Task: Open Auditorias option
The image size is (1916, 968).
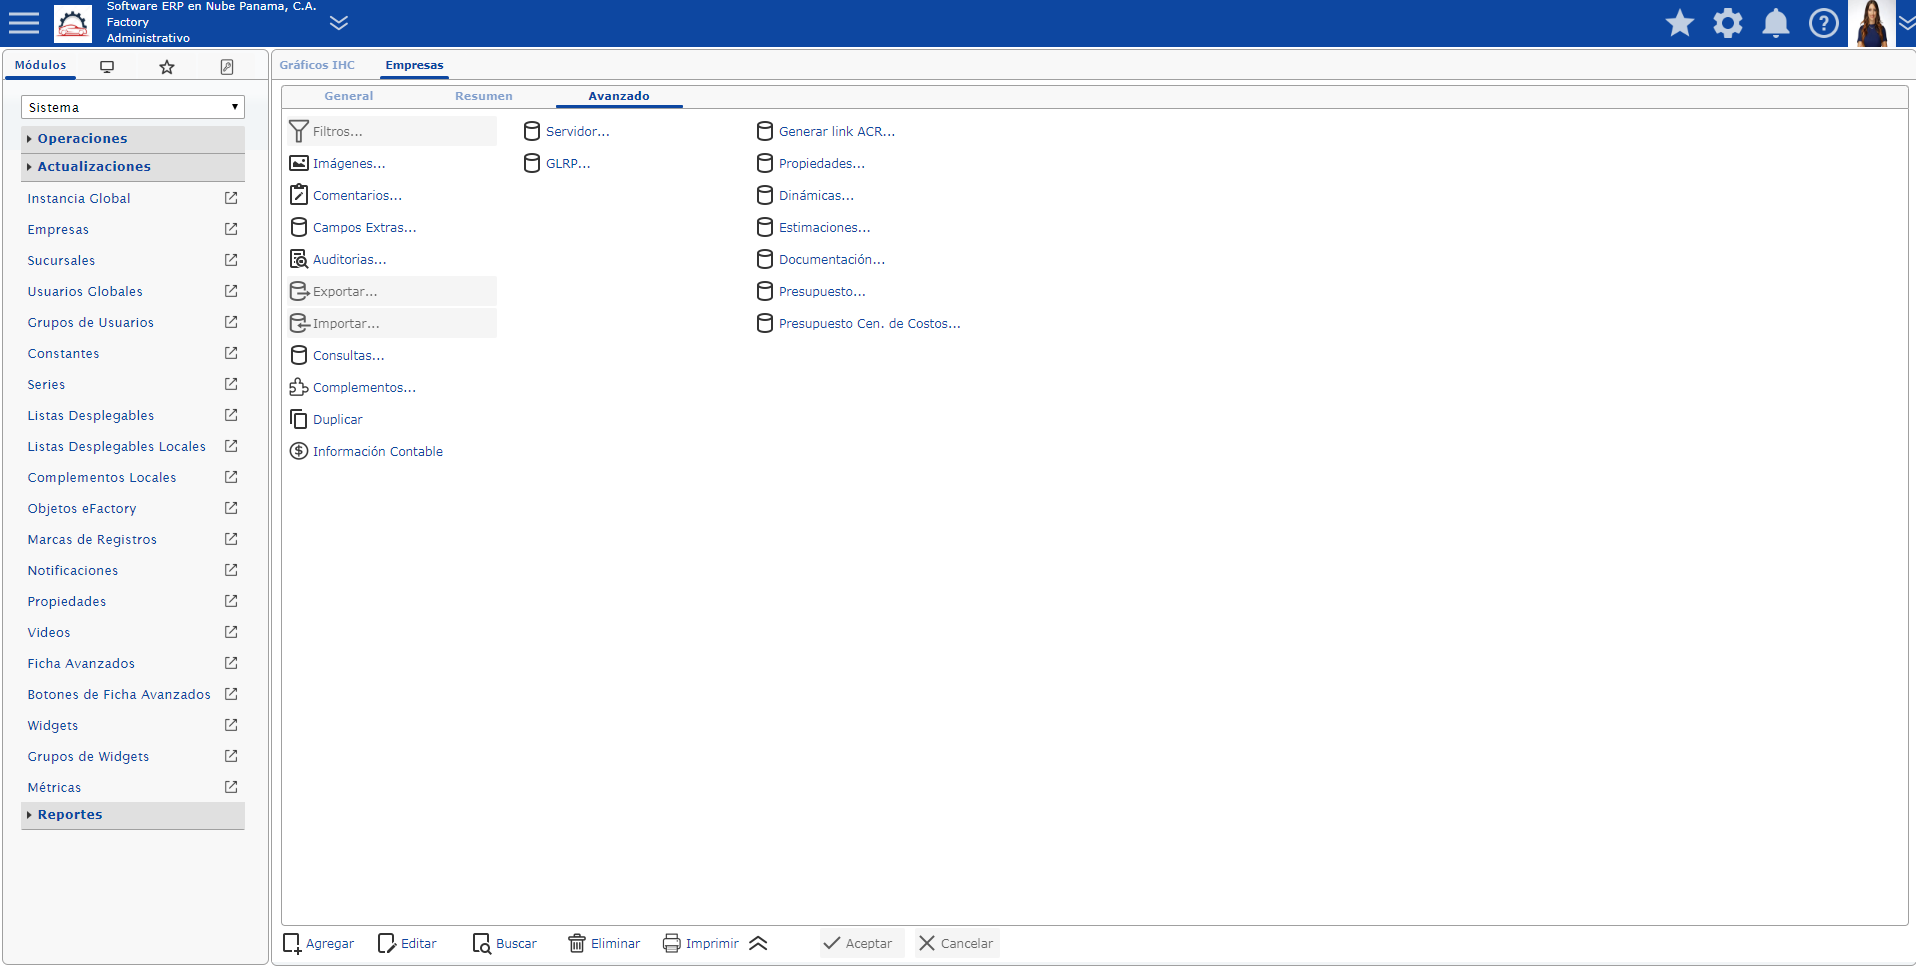Action: pos(338,259)
